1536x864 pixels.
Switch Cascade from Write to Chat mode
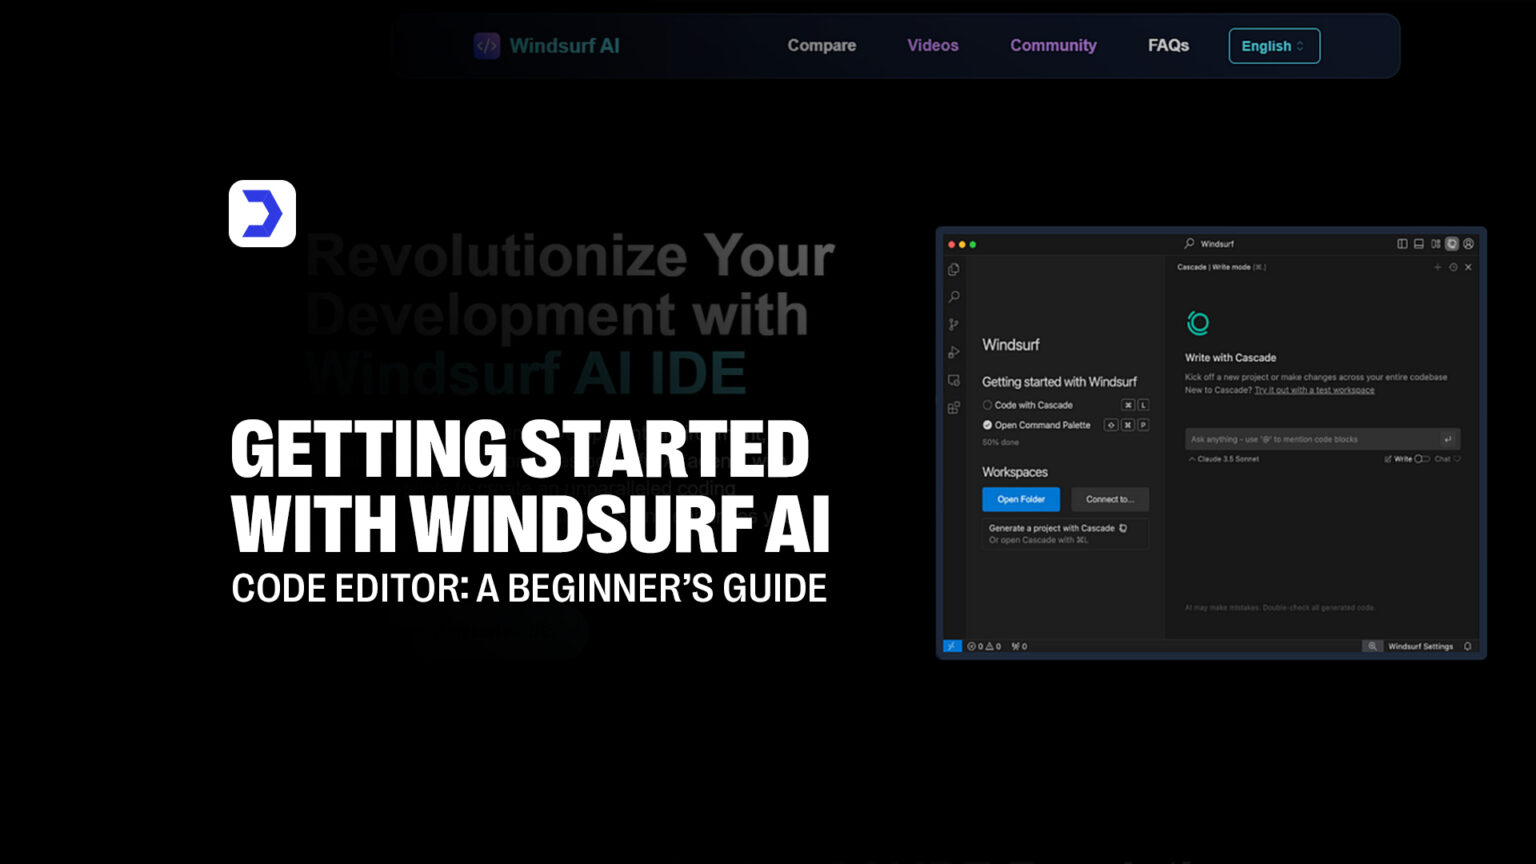1444,459
